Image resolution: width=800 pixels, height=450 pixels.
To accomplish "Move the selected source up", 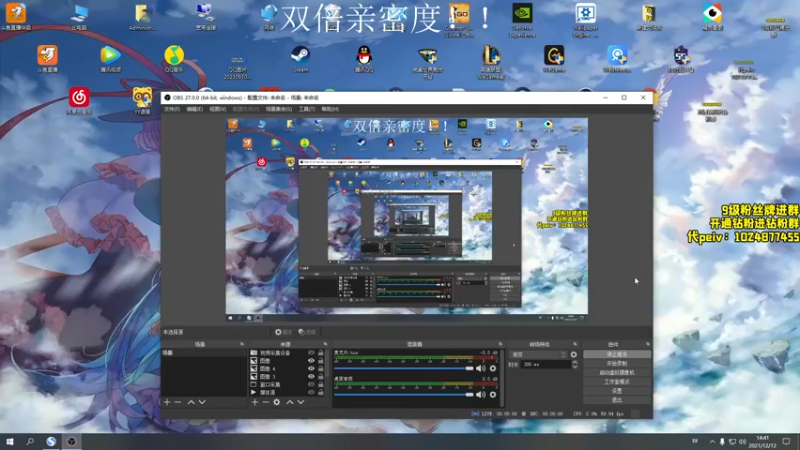I will point(290,402).
